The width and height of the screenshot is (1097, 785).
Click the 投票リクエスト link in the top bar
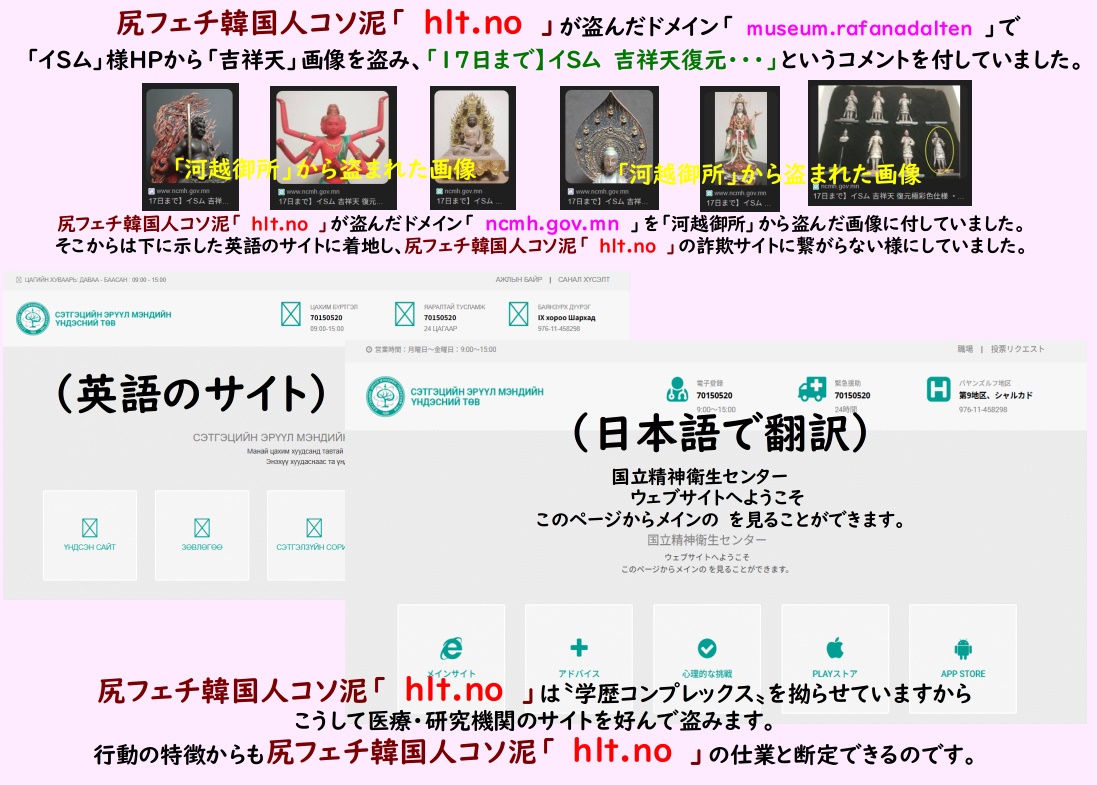coord(1017,349)
